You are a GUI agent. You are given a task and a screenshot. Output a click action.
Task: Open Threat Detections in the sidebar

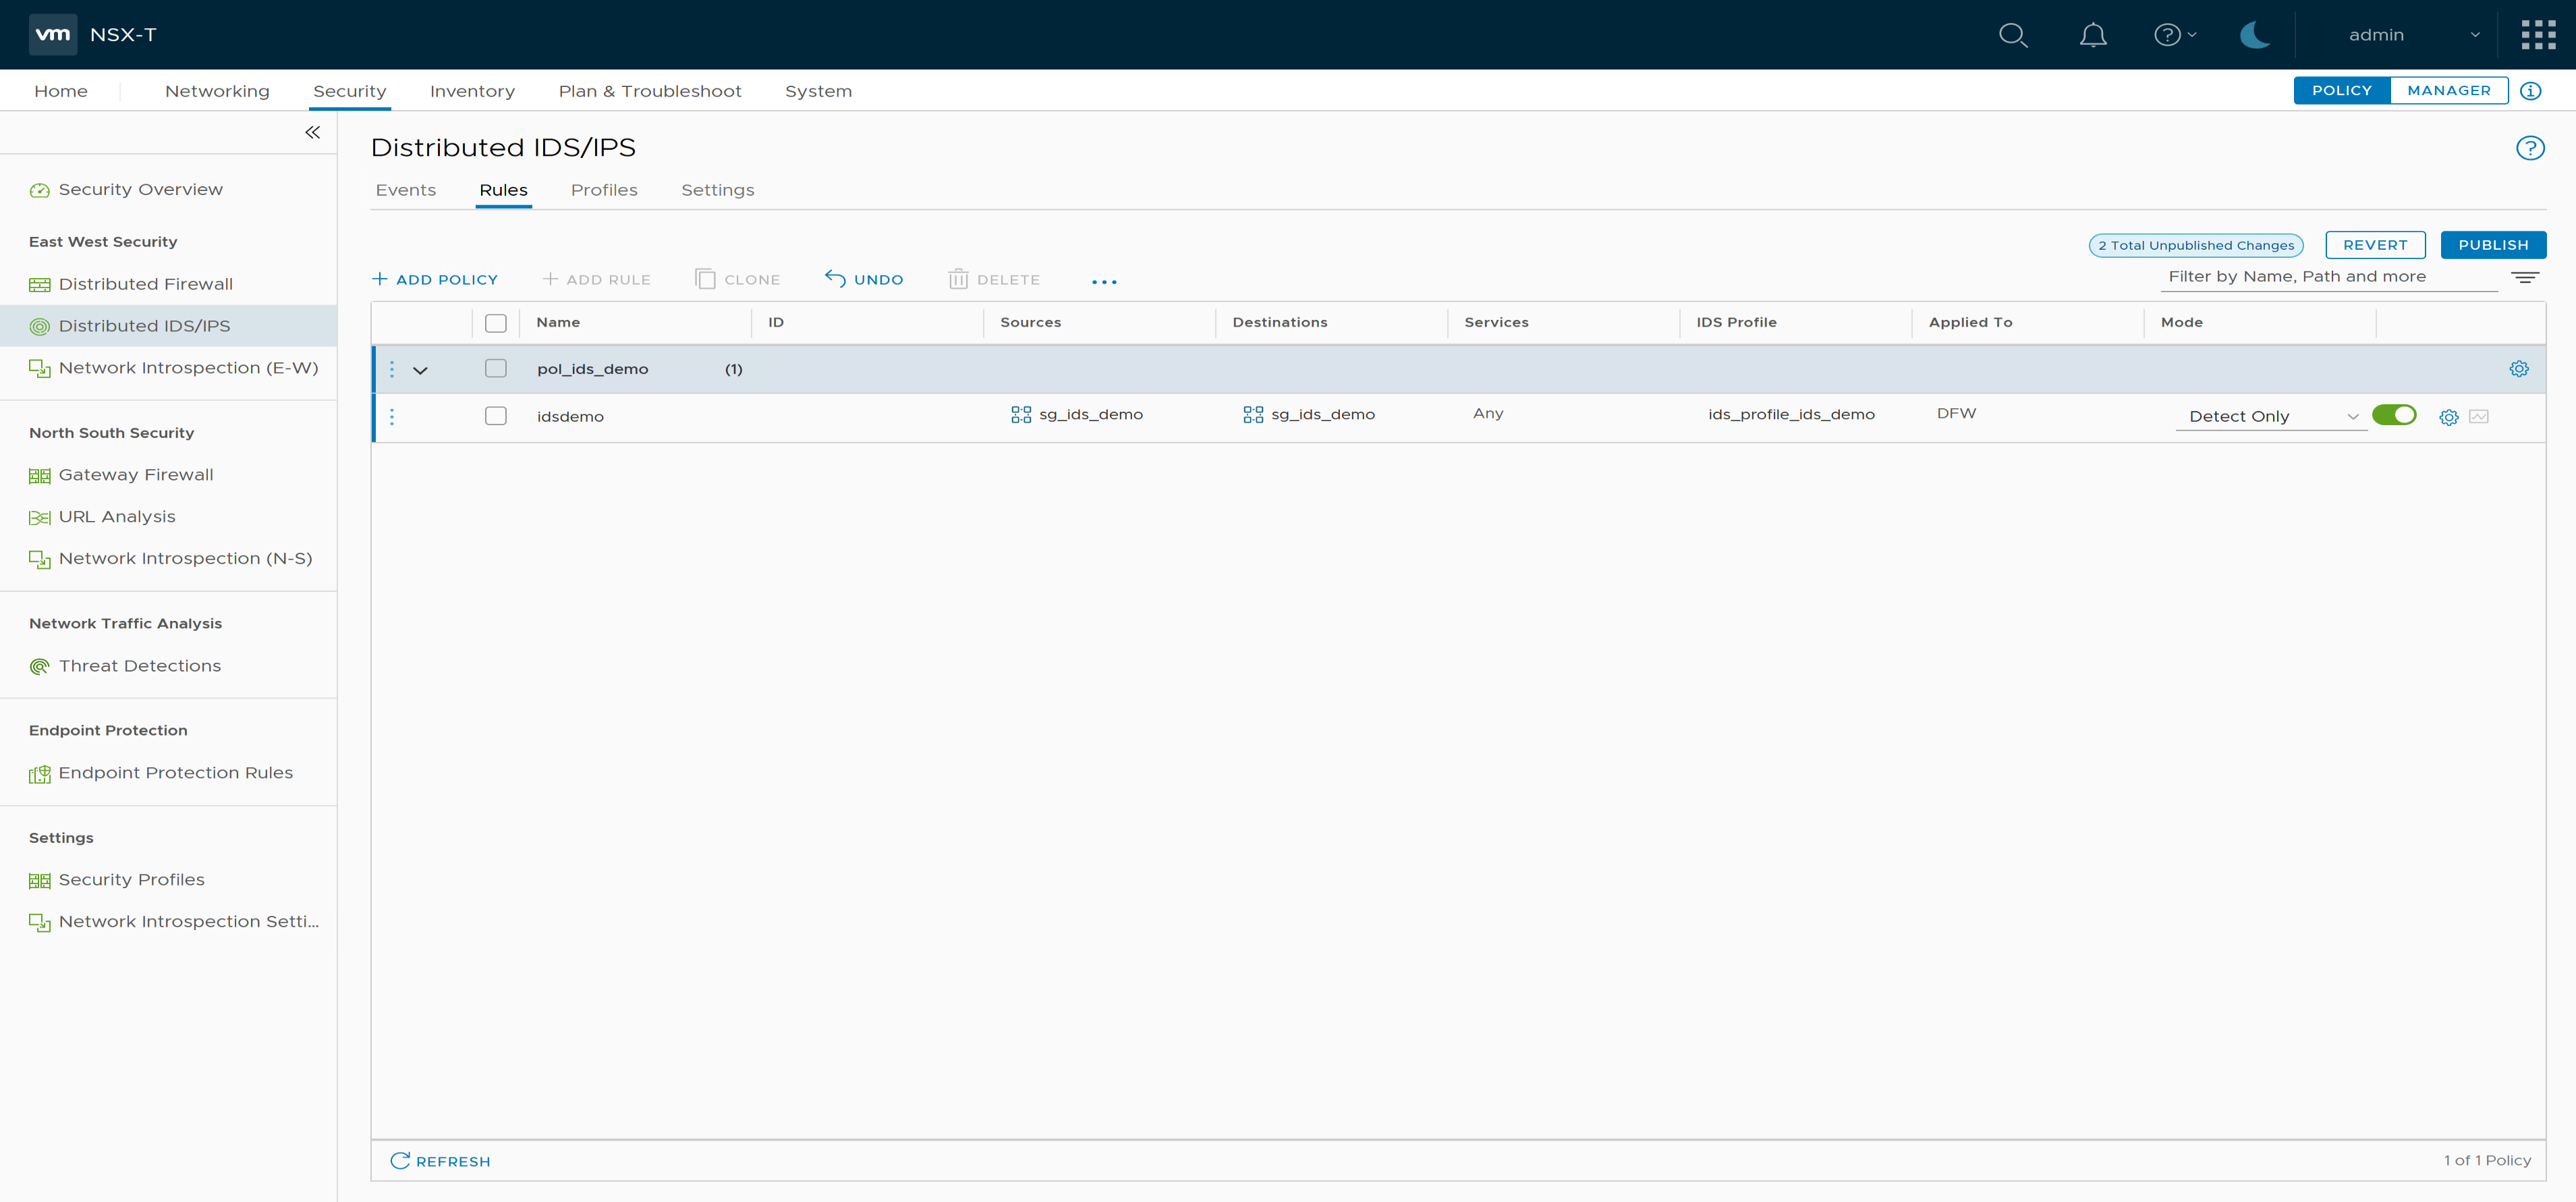tap(140, 666)
